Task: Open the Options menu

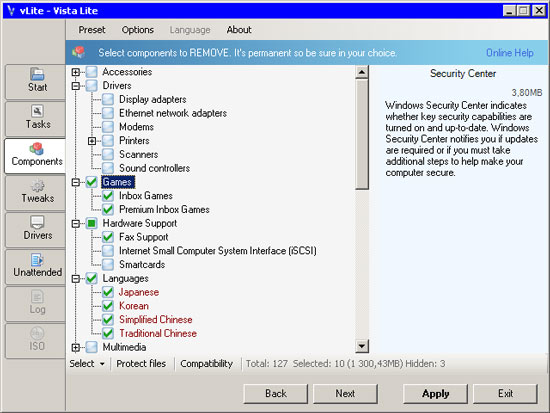Action: [138, 30]
